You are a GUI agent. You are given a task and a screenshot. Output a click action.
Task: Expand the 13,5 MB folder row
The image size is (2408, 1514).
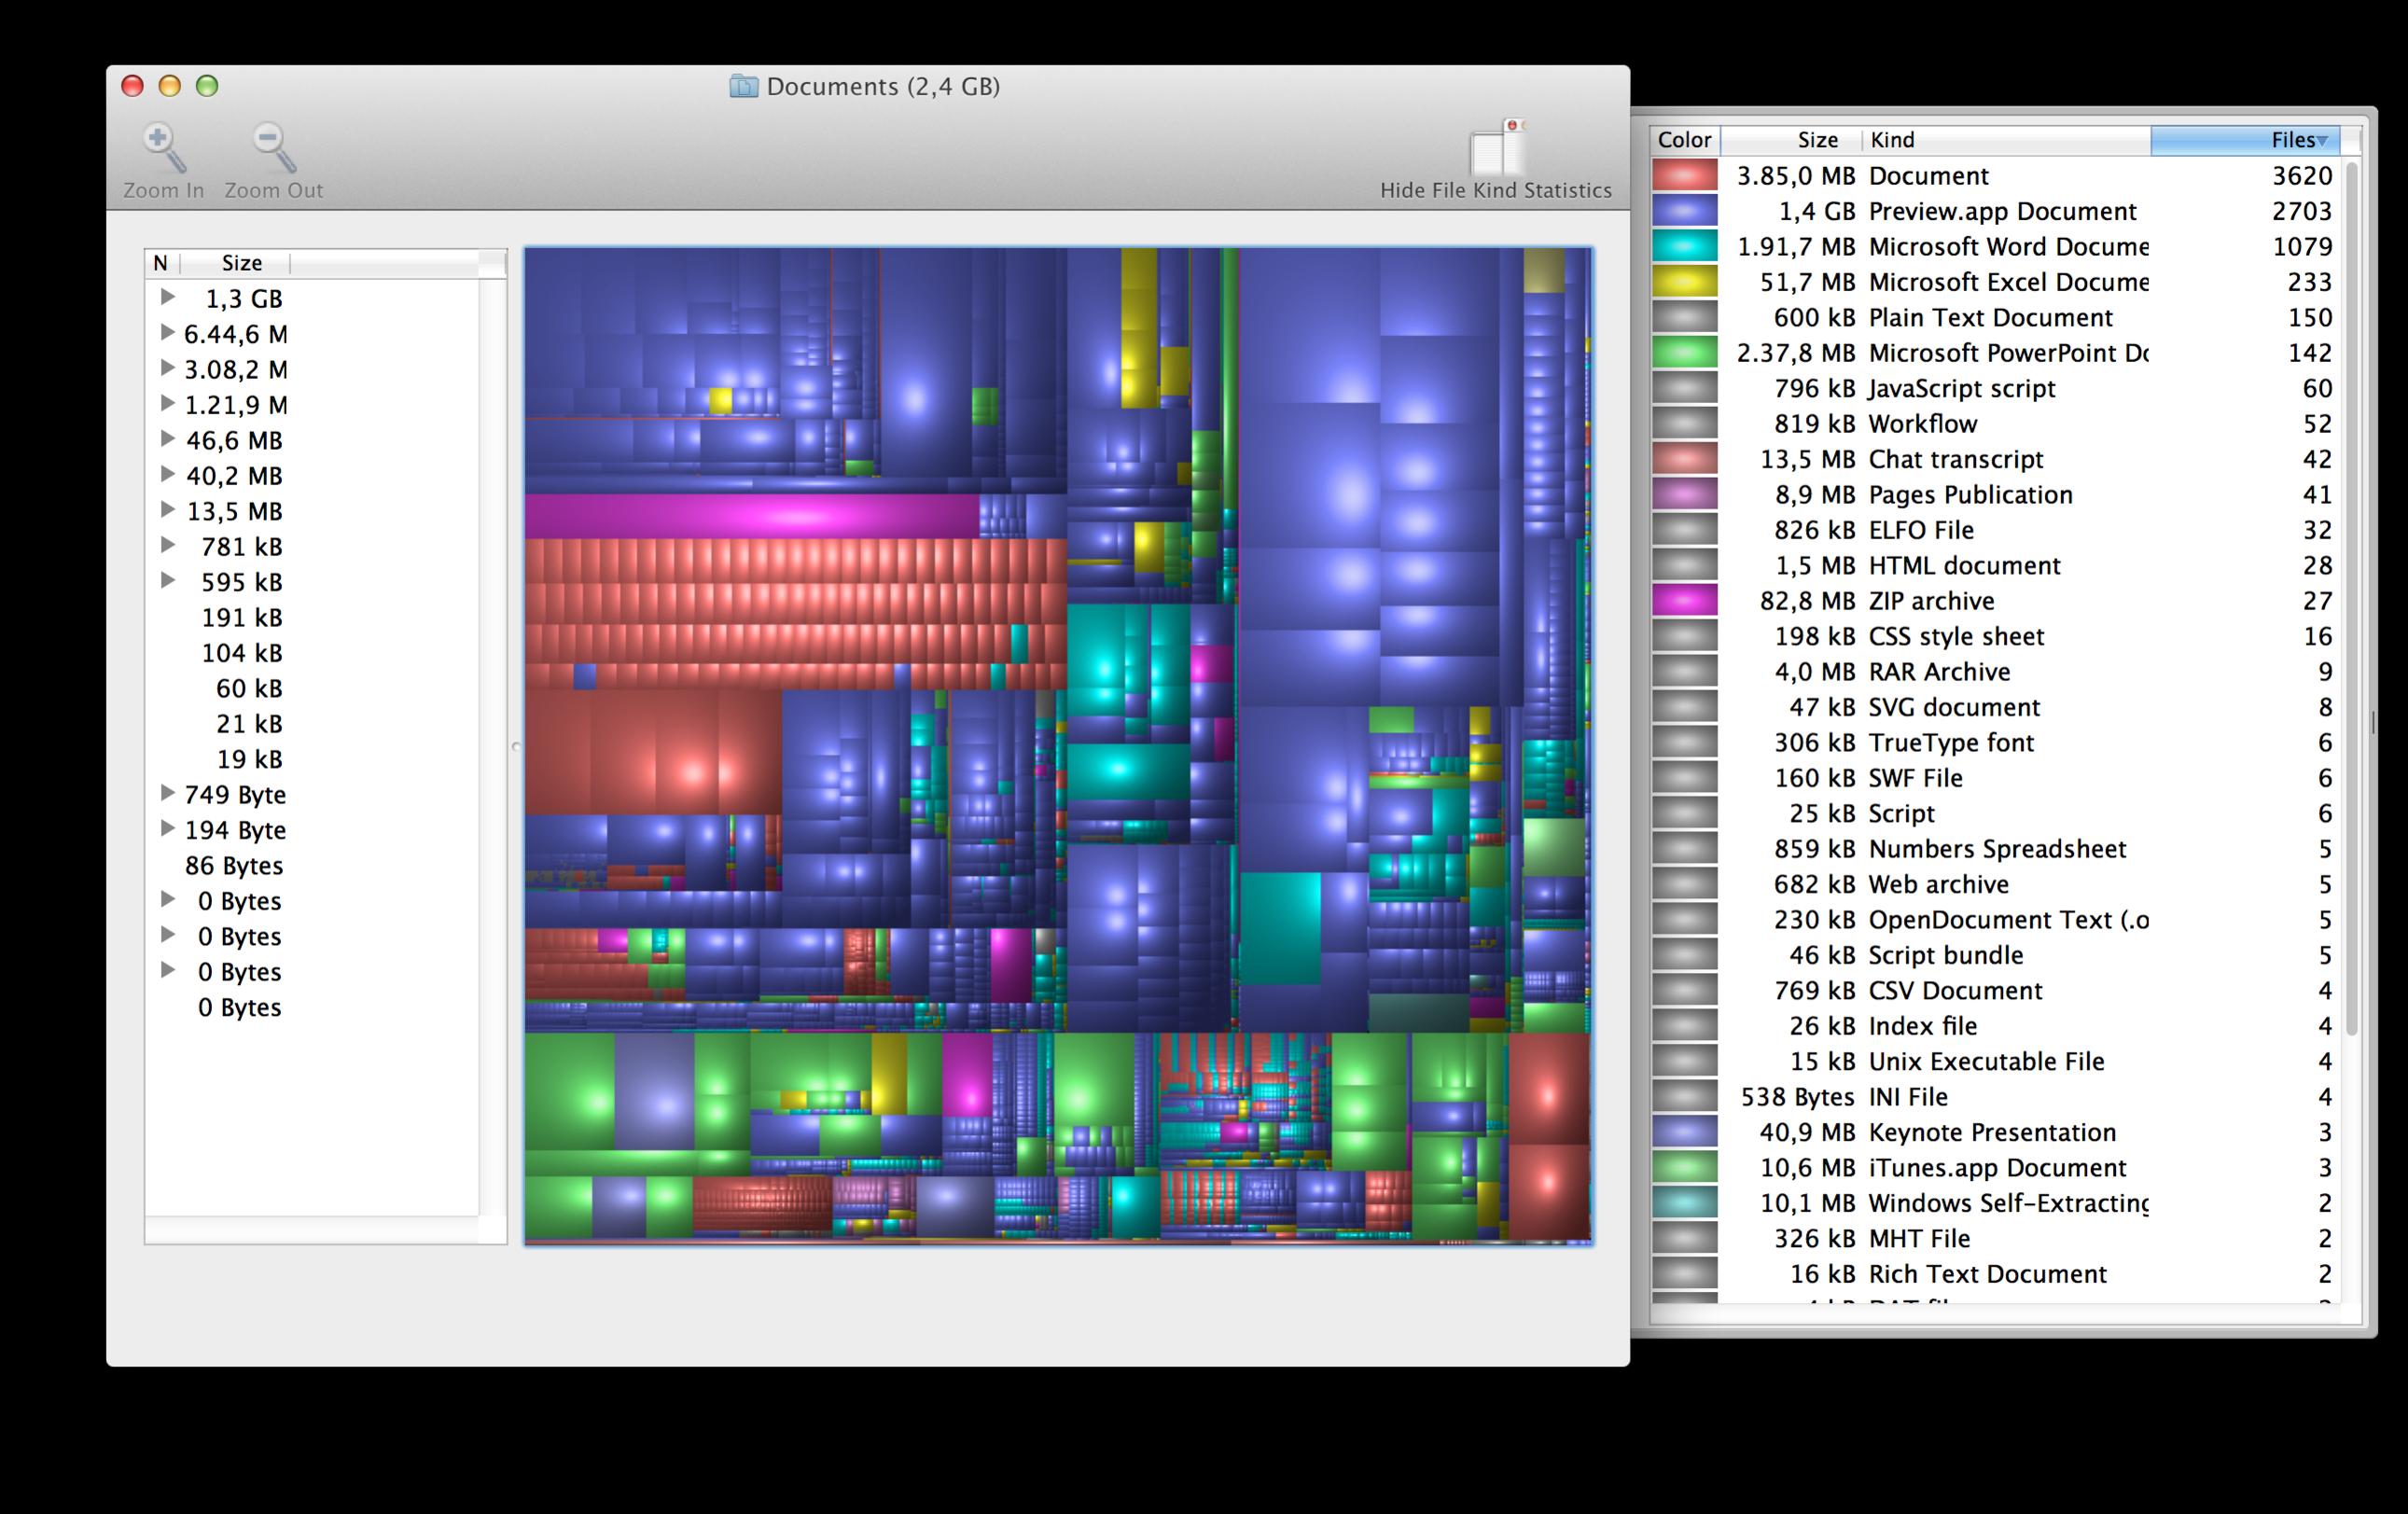tap(168, 510)
